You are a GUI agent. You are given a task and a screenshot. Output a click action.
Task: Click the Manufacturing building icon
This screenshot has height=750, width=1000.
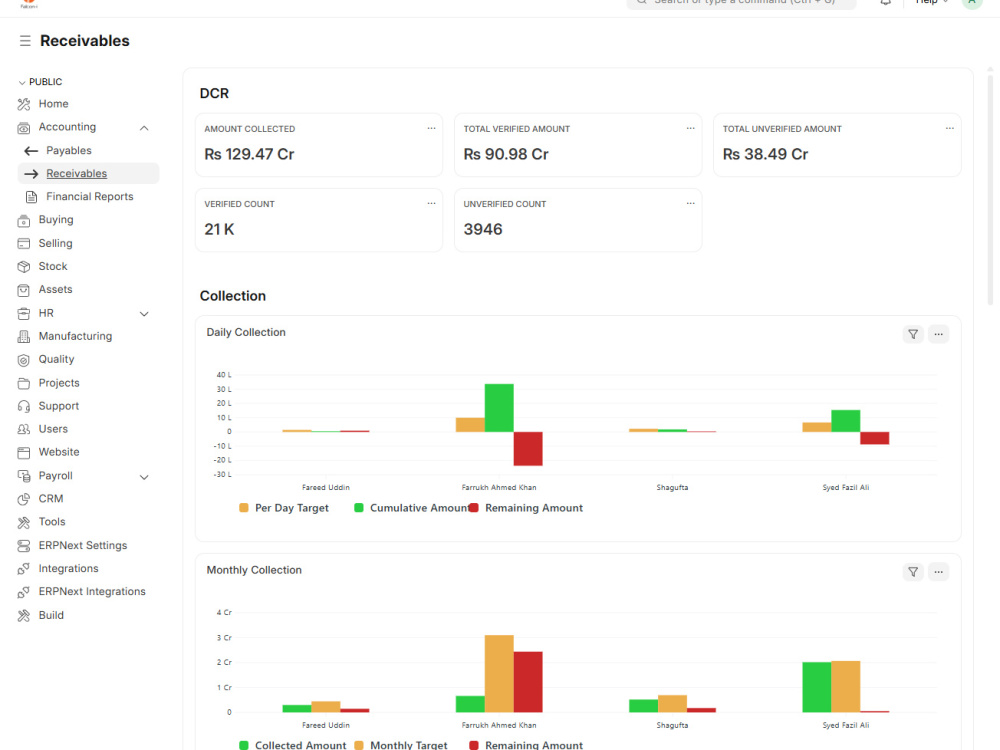click(24, 336)
